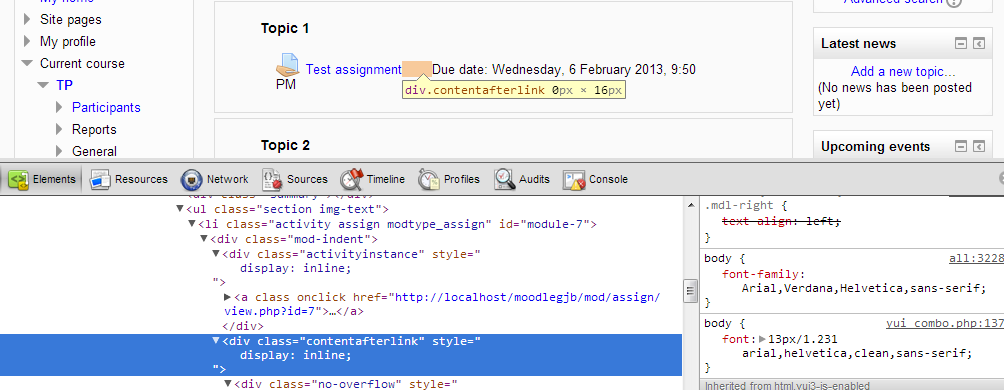Click the Elements panel scrollbar thumb
The width and height of the screenshot is (1004, 390).
click(690, 291)
